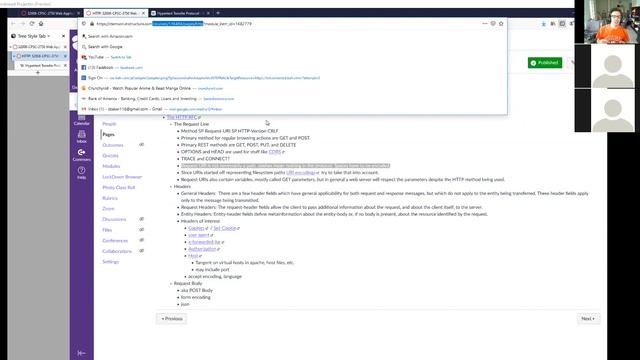The height and width of the screenshot is (360, 640).
Task: Click the hidden-eye icon next to Files
Action: (142, 229)
